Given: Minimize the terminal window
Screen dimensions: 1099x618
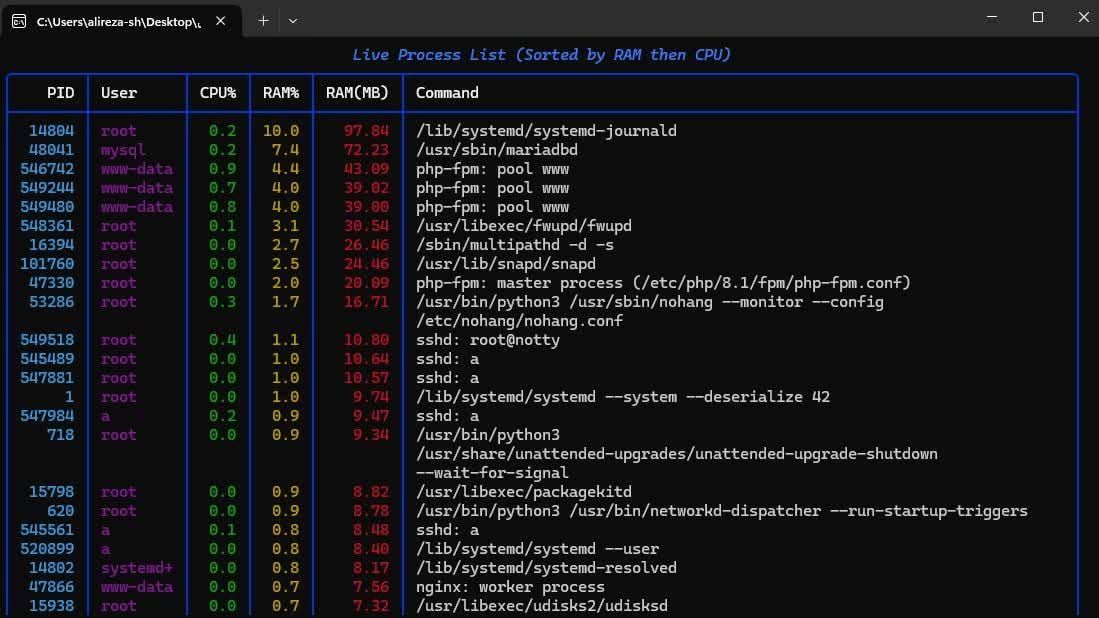Looking at the screenshot, I should tap(992, 17).
